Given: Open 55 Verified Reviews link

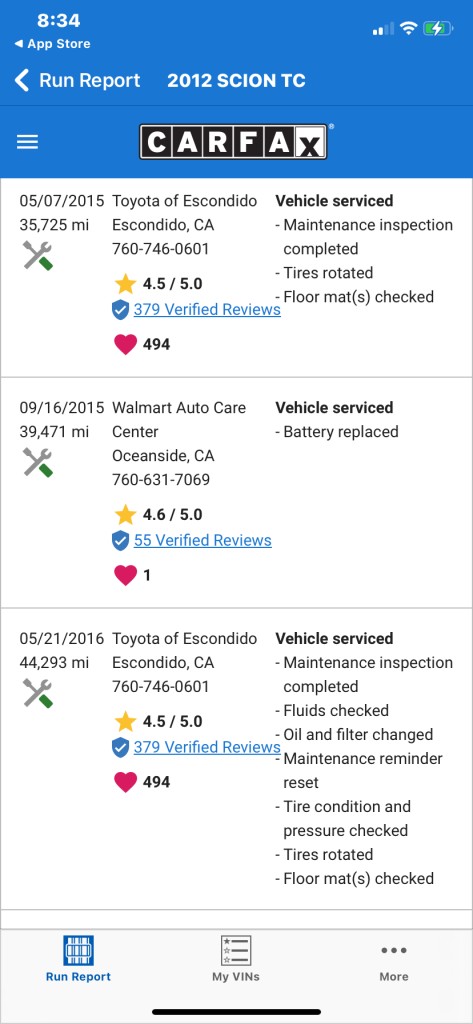Looking at the screenshot, I should (203, 541).
